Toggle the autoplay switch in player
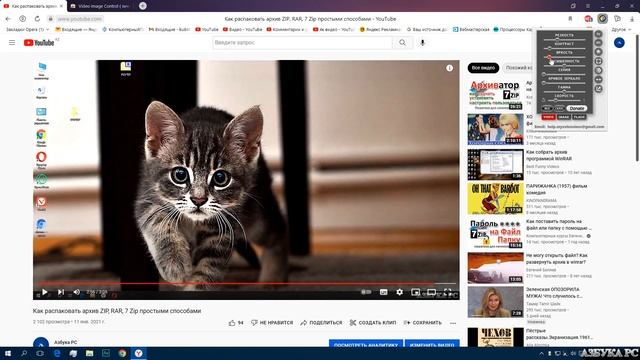 pyautogui.click(x=366, y=292)
